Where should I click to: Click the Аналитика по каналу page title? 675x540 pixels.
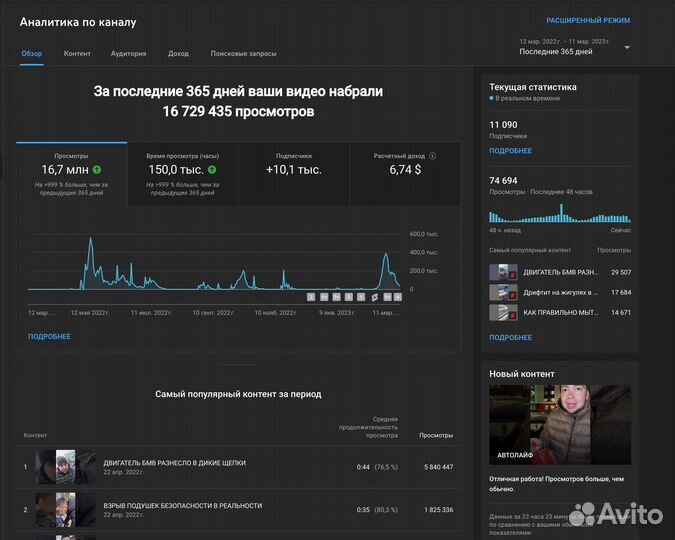coord(78,22)
